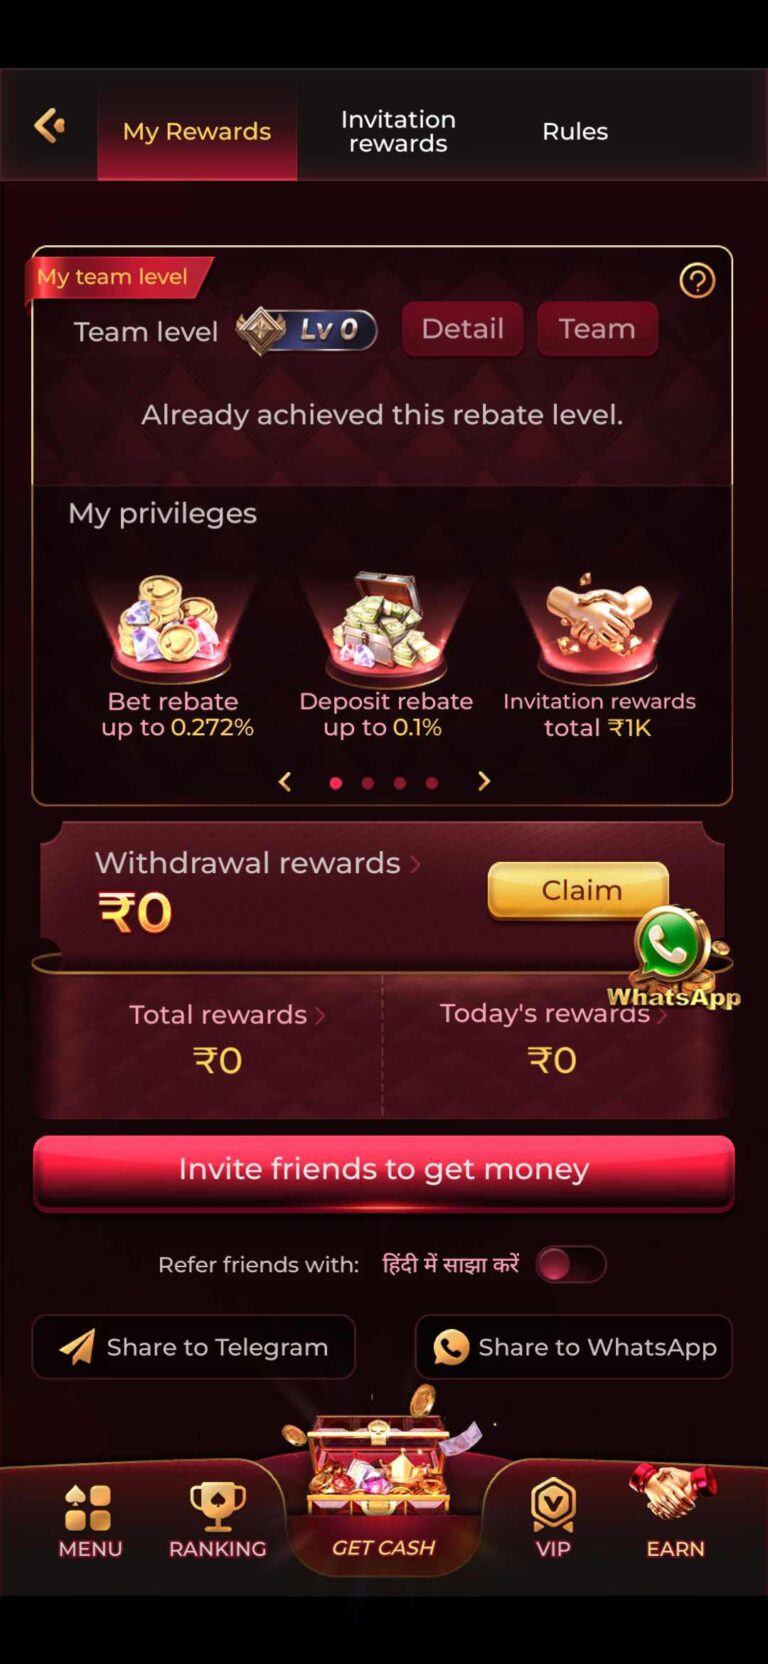Go to previous privileges page with left chevron
Image resolution: width=768 pixels, height=1664 pixels.
285,781
